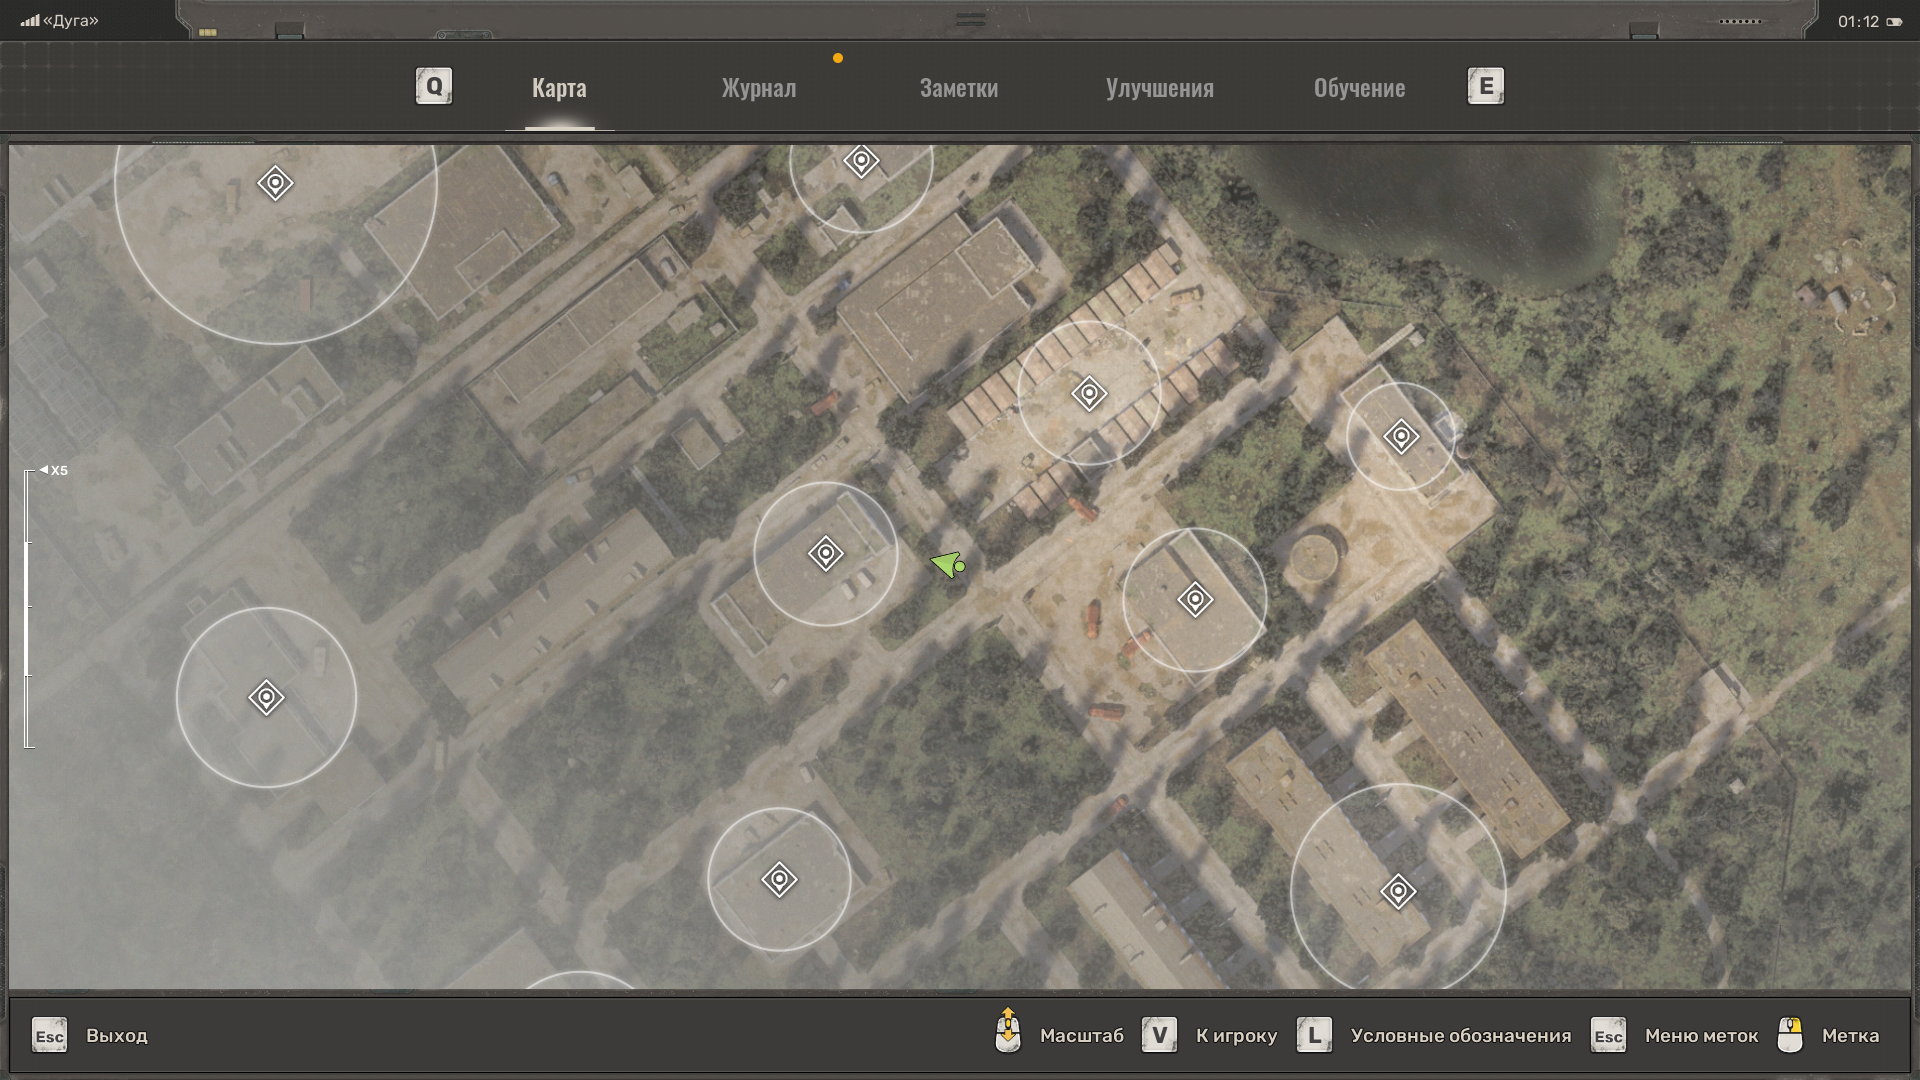Click the E next-tab key icon
1920x1080 pixels.
click(x=1485, y=87)
